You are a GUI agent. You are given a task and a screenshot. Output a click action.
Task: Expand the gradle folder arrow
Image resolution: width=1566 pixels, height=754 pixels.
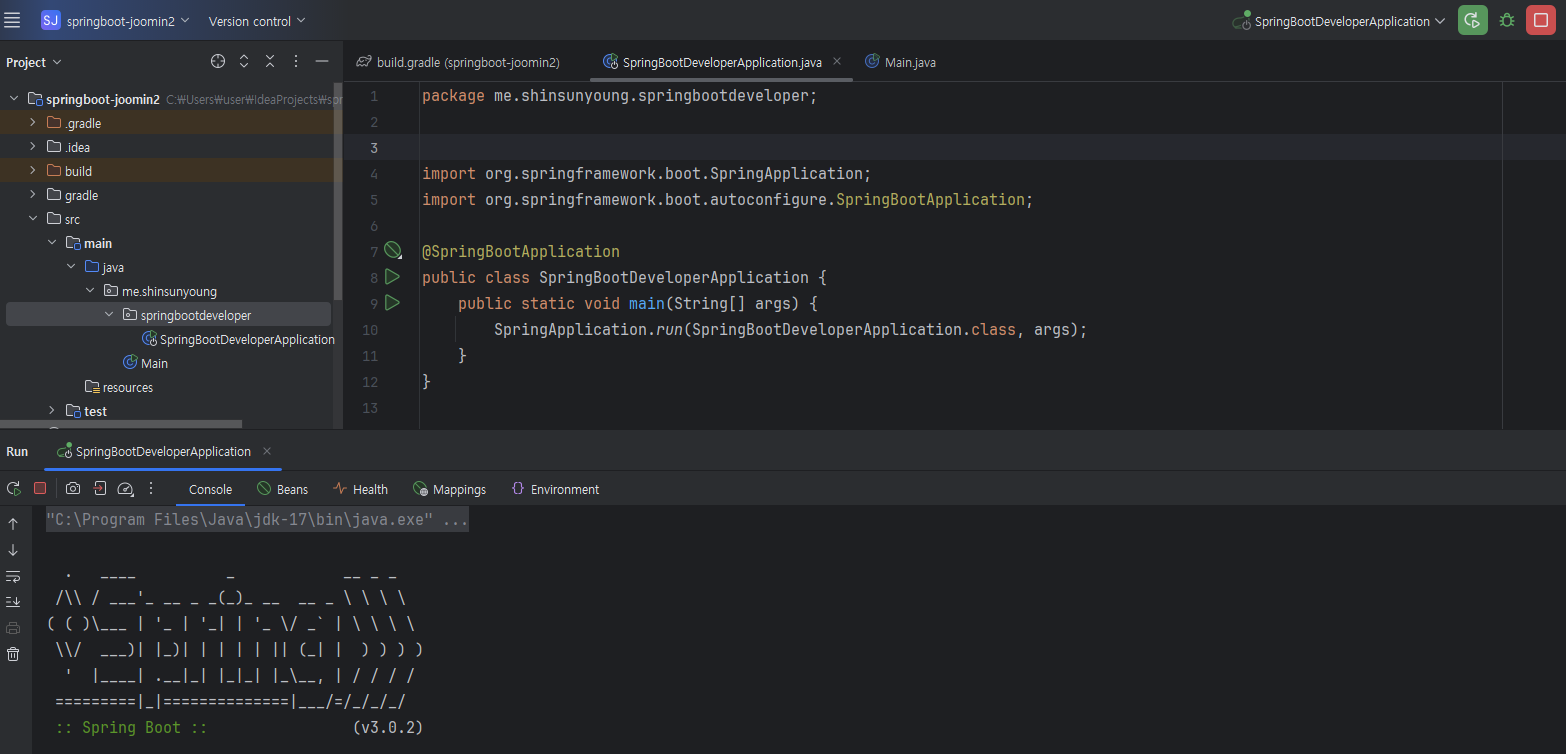pyautogui.click(x=33, y=195)
